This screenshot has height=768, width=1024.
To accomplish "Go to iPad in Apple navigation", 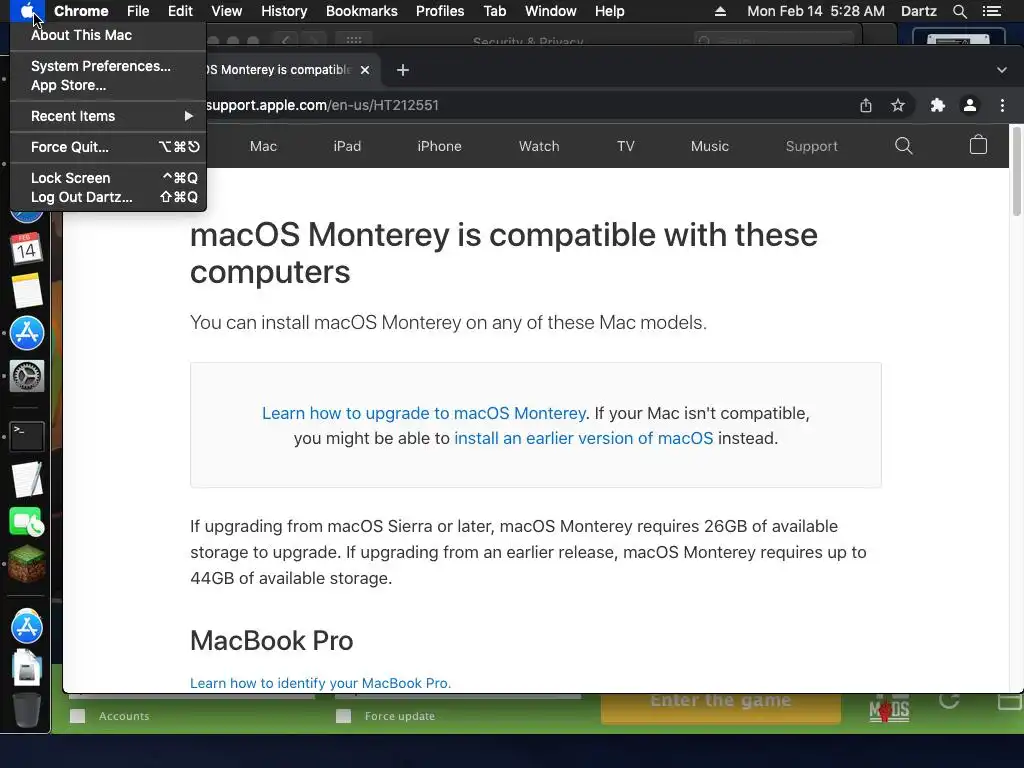I will click(347, 146).
